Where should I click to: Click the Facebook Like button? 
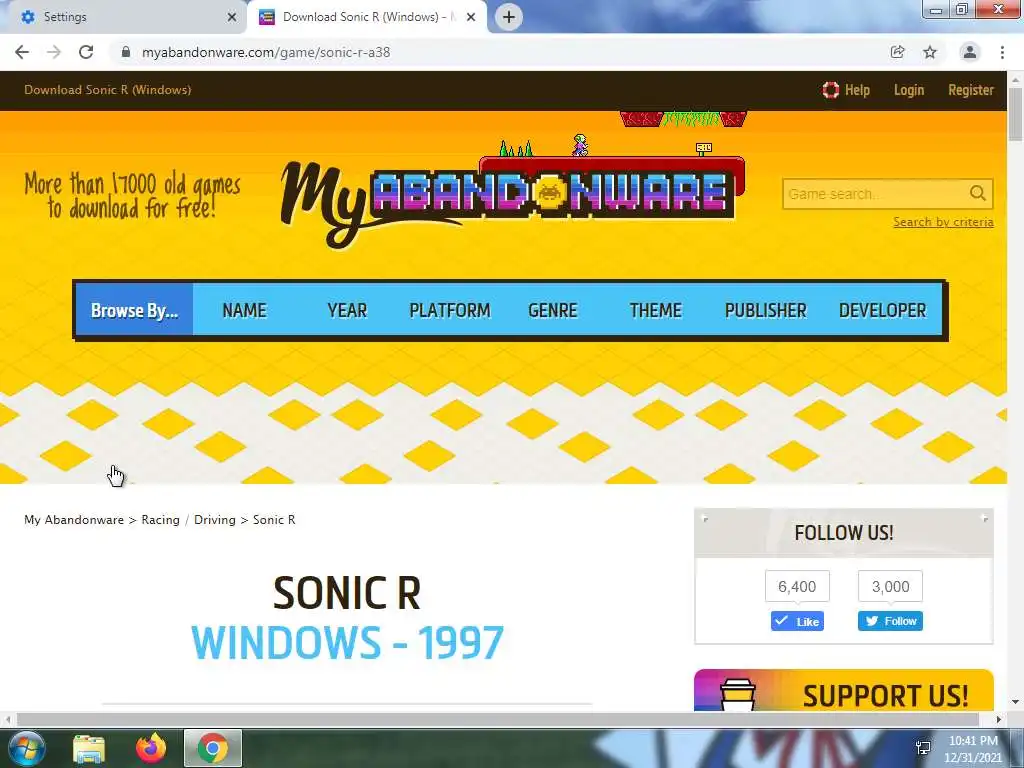(x=797, y=621)
